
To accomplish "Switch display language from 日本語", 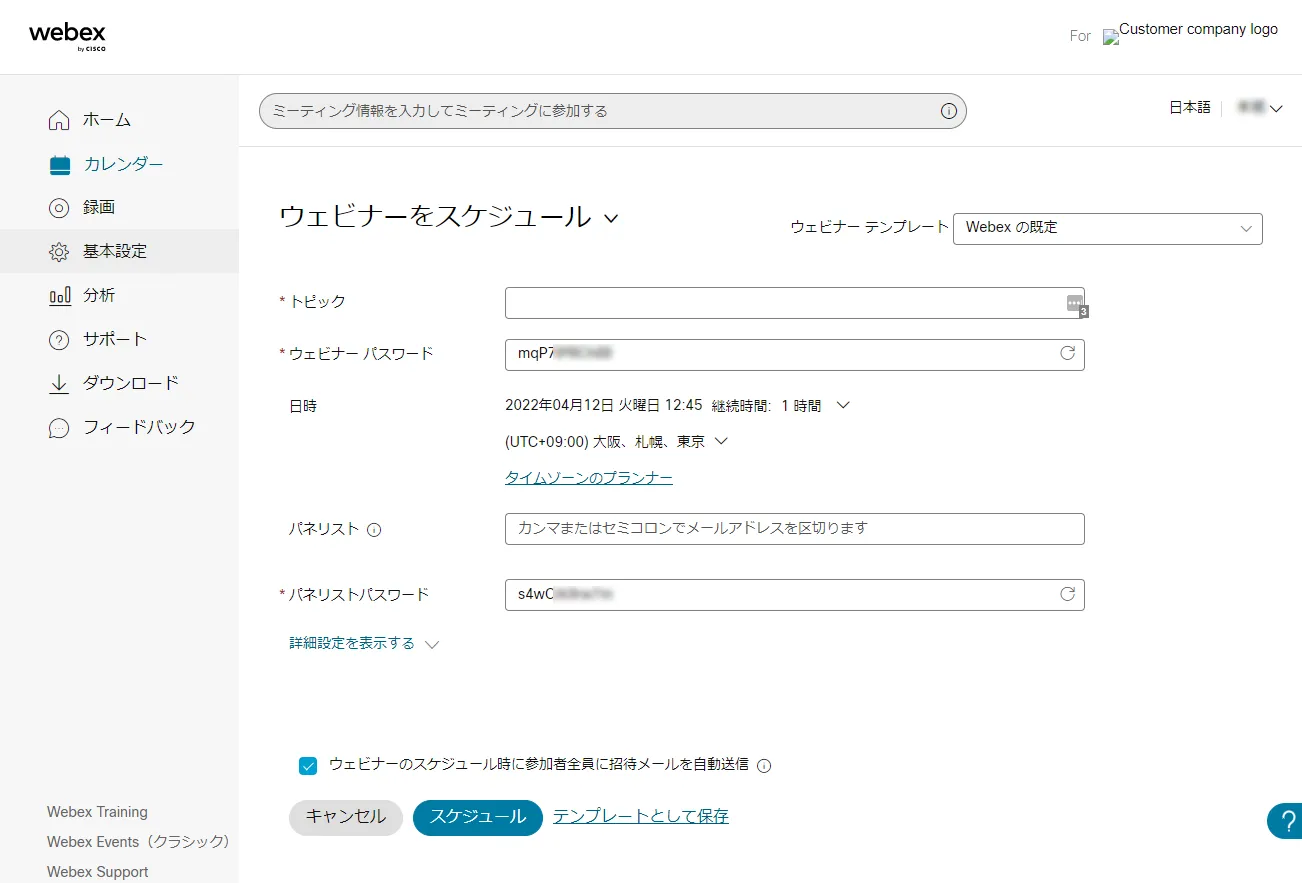I will click(1189, 107).
